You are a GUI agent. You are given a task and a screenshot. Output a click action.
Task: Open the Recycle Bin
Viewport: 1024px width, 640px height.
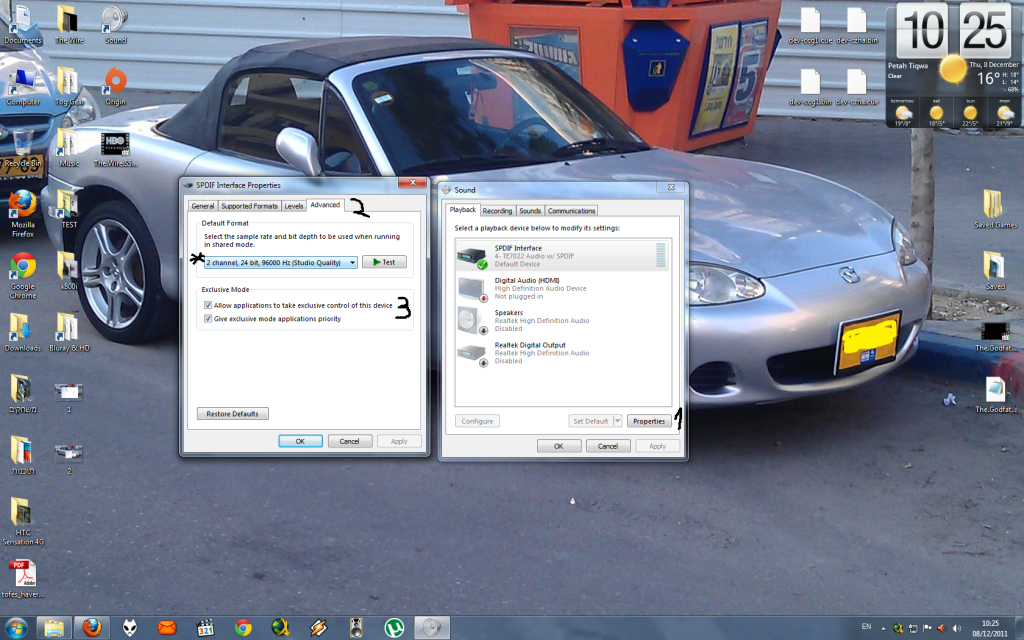pos(23,148)
